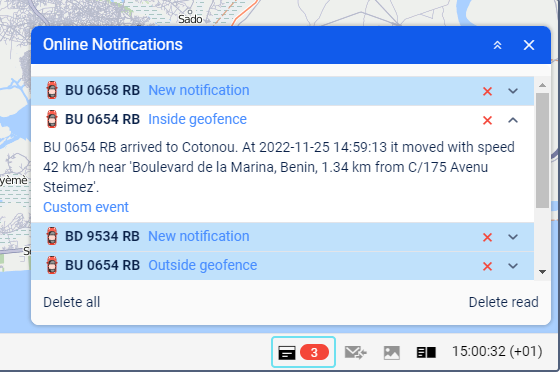Click the car icon beside BD 9534 RB
560x372 pixels.
52,236
